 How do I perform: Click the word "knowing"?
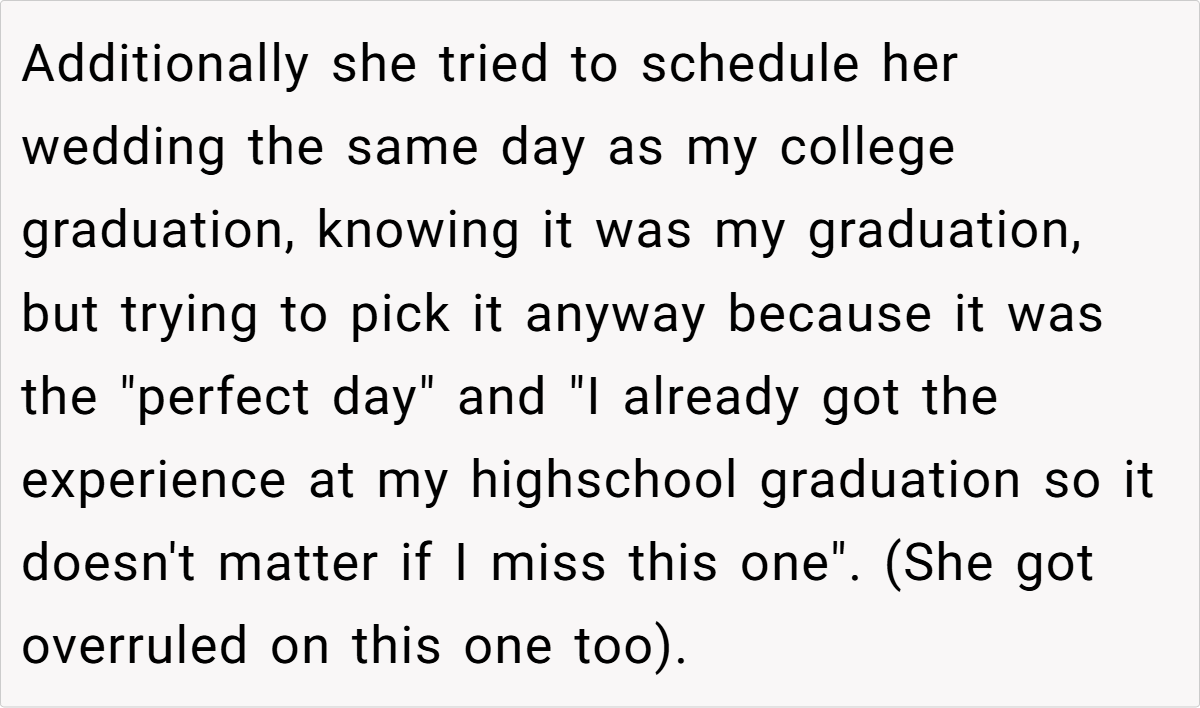[x=418, y=232]
